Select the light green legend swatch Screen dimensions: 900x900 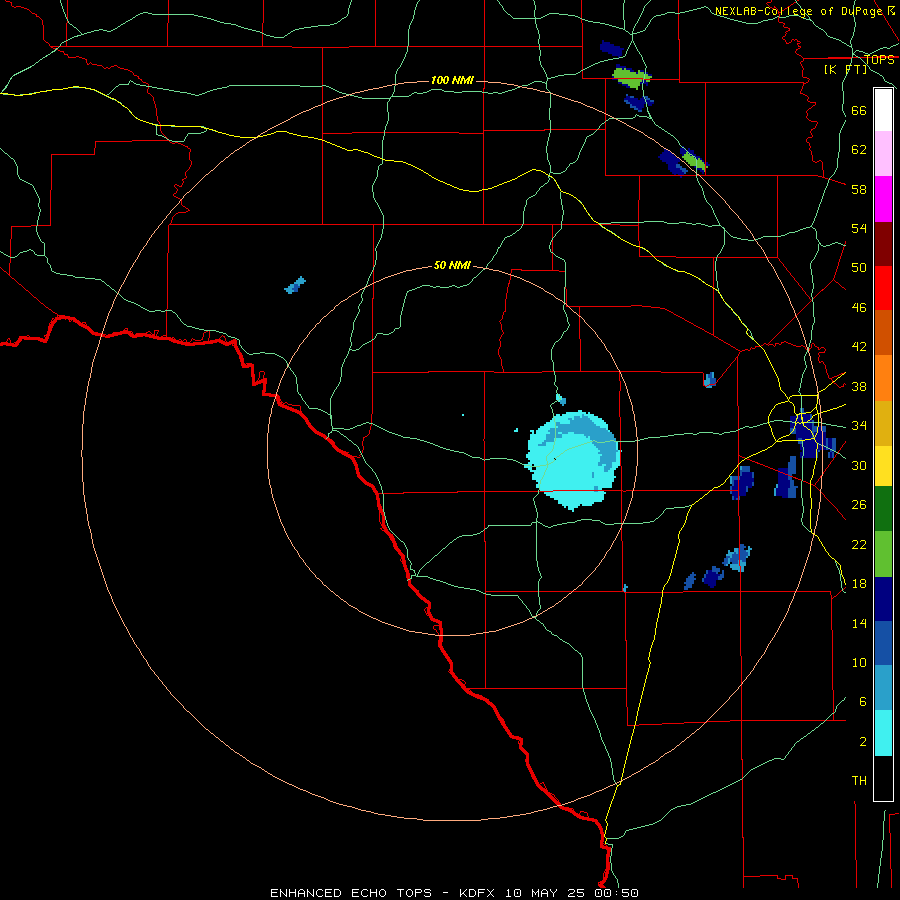(883, 554)
